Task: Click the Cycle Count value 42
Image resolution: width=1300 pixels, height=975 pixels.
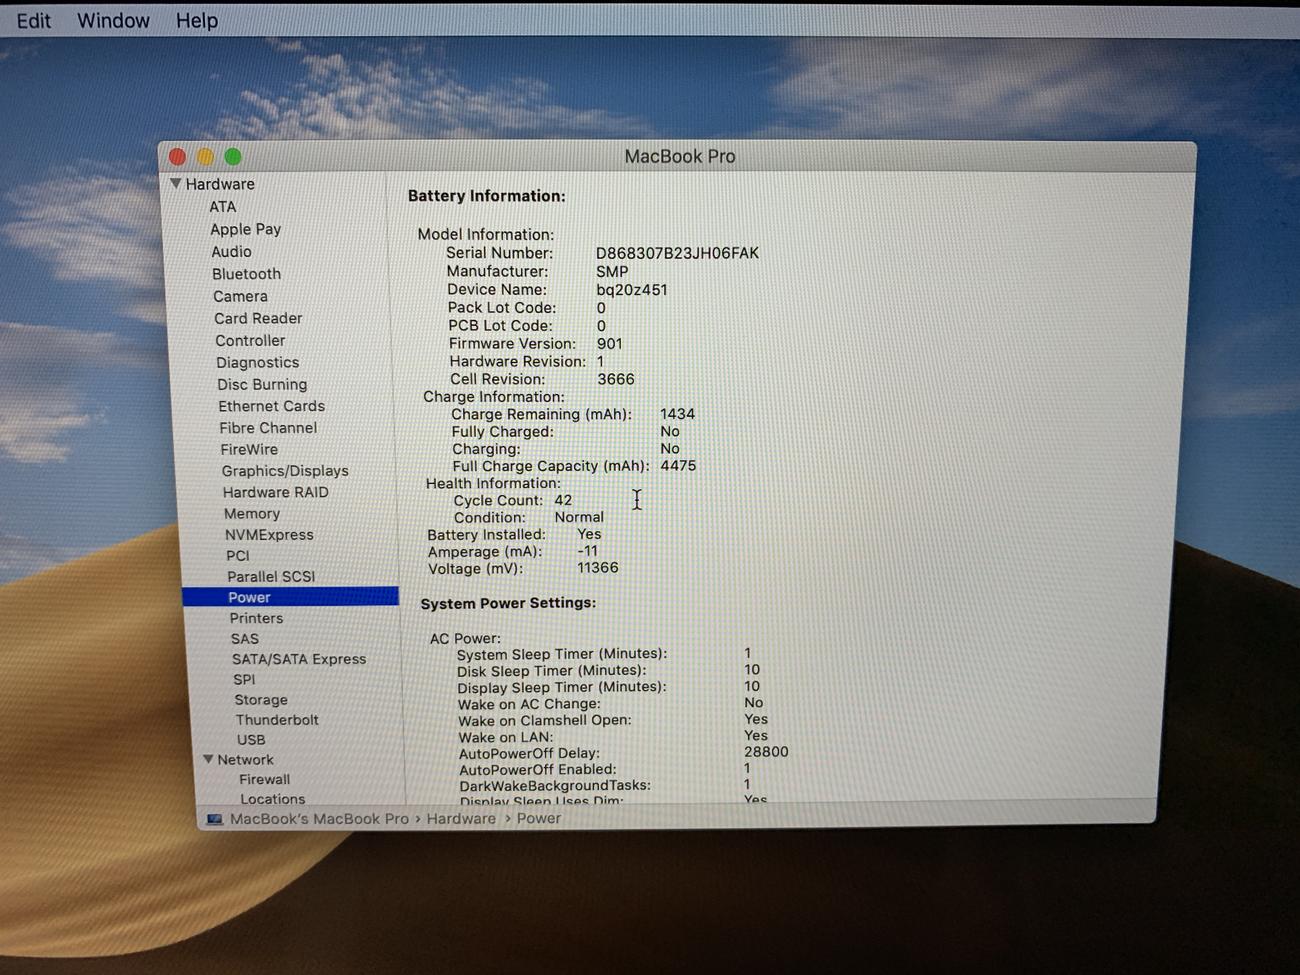Action: pyautogui.click(x=563, y=500)
